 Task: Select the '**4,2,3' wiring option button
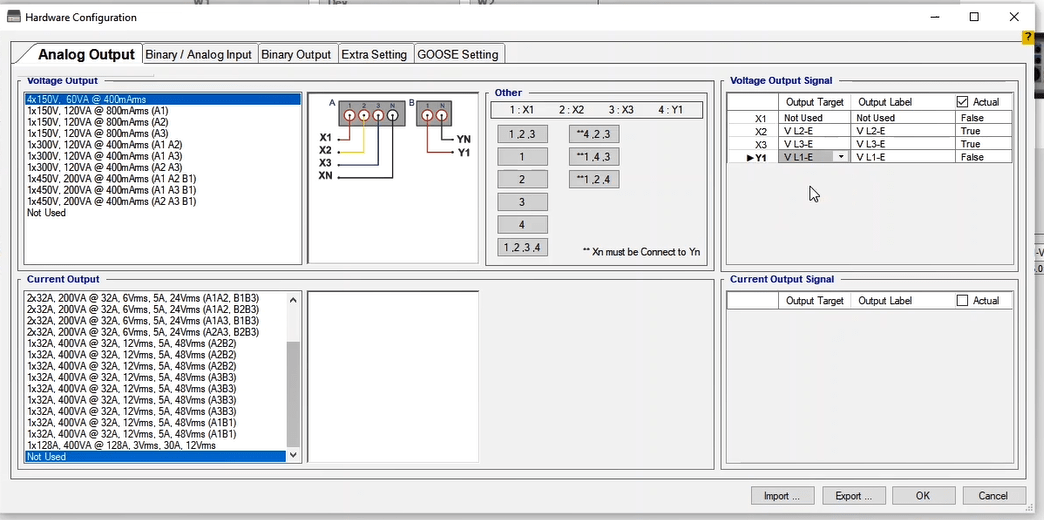pyautogui.click(x=593, y=133)
